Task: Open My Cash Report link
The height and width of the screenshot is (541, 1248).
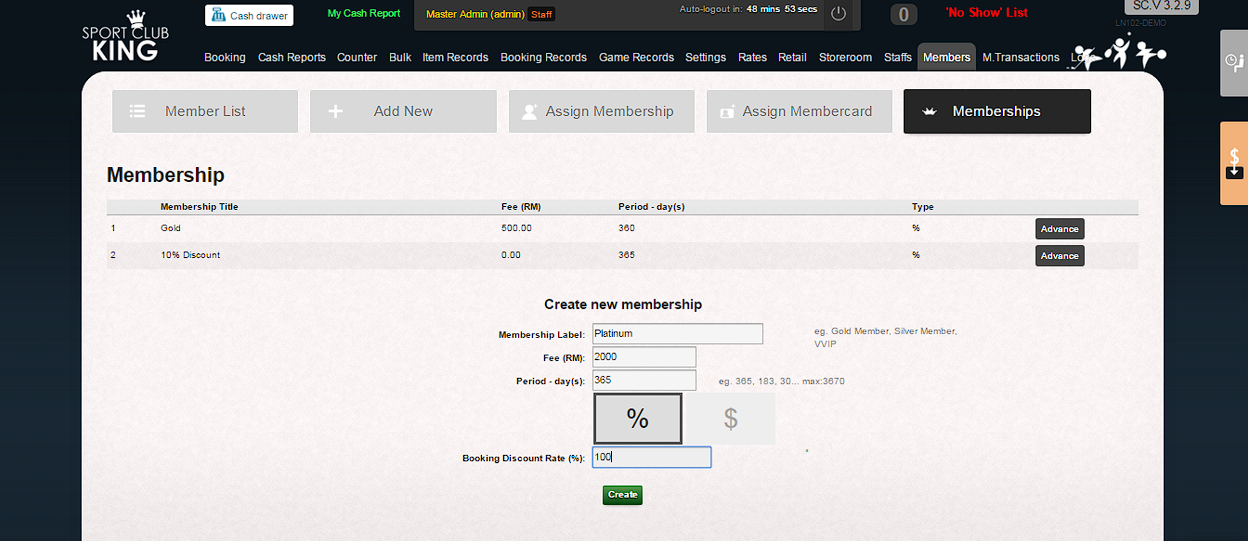Action: pyautogui.click(x=364, y=13)
